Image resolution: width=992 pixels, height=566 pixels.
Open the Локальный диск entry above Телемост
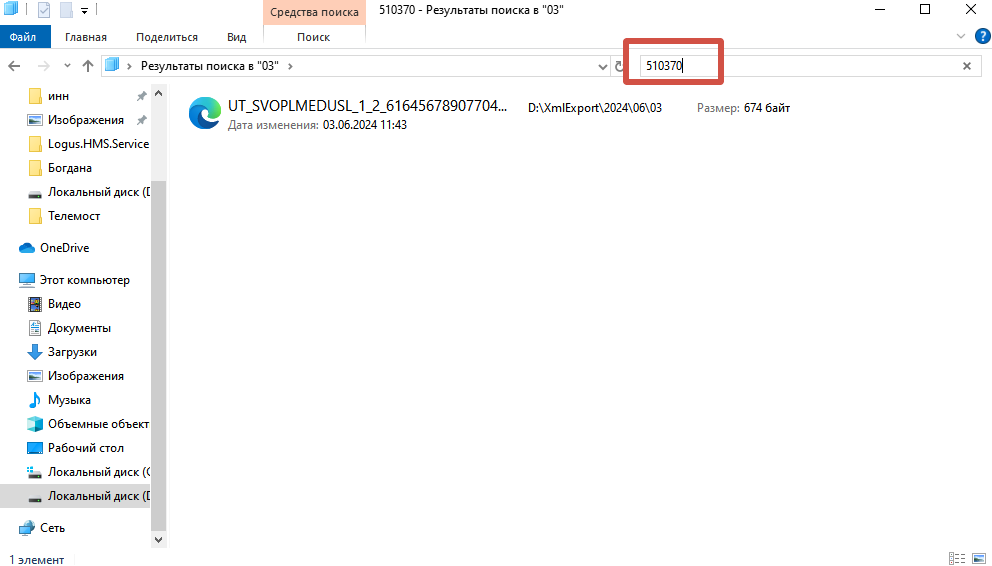click(99, 192)
